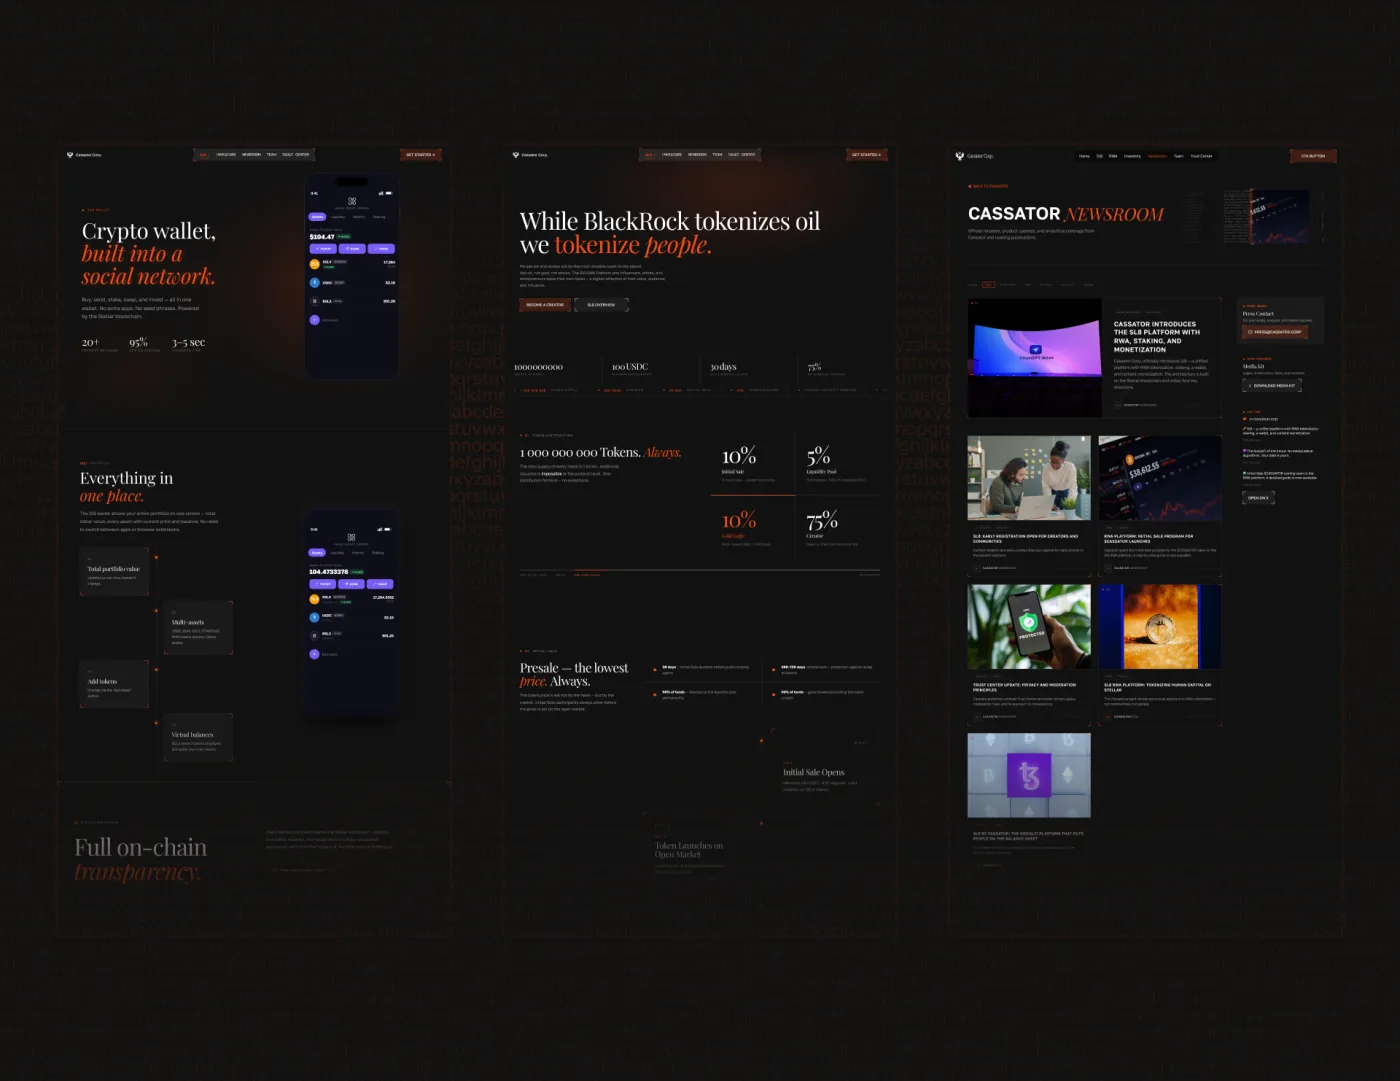Click the 10% Initial Sale allocation block

(753, 463)
